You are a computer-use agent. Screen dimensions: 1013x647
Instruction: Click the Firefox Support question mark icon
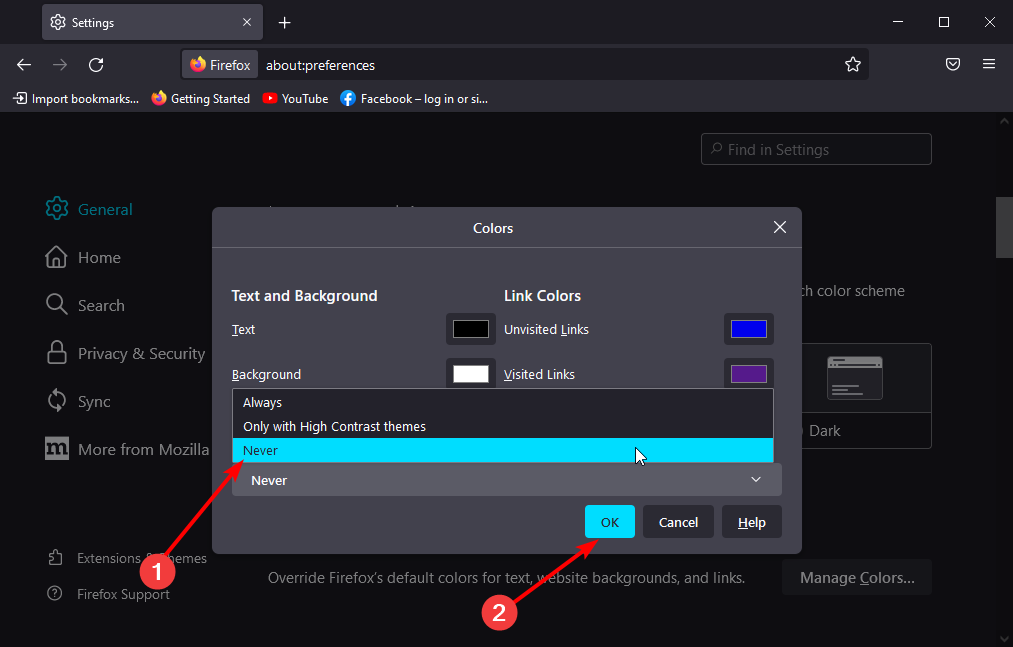(x=55, y=593)
